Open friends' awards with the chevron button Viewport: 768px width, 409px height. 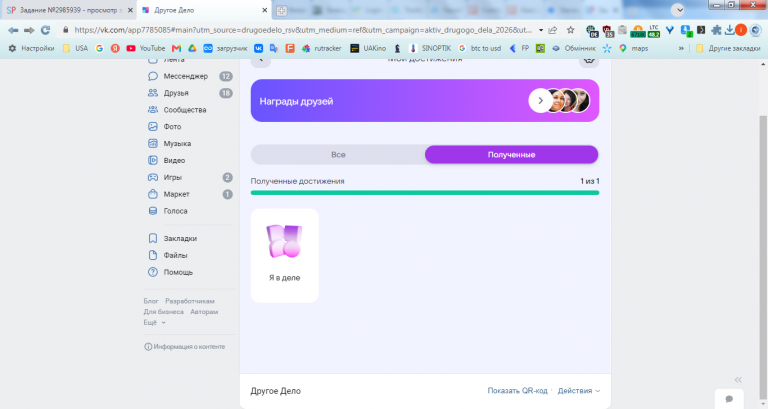point(540,100)
